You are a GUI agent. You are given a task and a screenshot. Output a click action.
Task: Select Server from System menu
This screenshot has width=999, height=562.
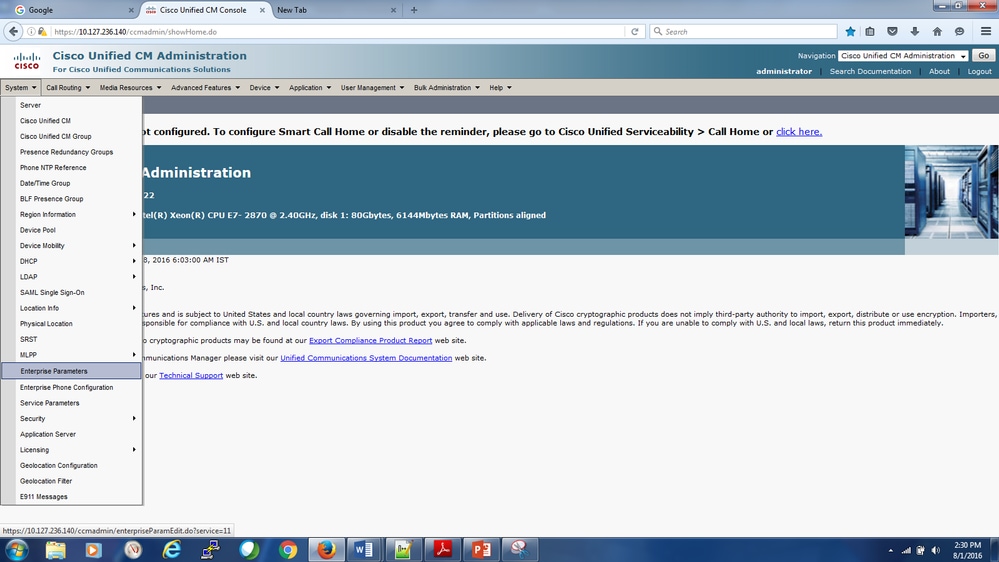pyautogui.click(x=71, y=105)
